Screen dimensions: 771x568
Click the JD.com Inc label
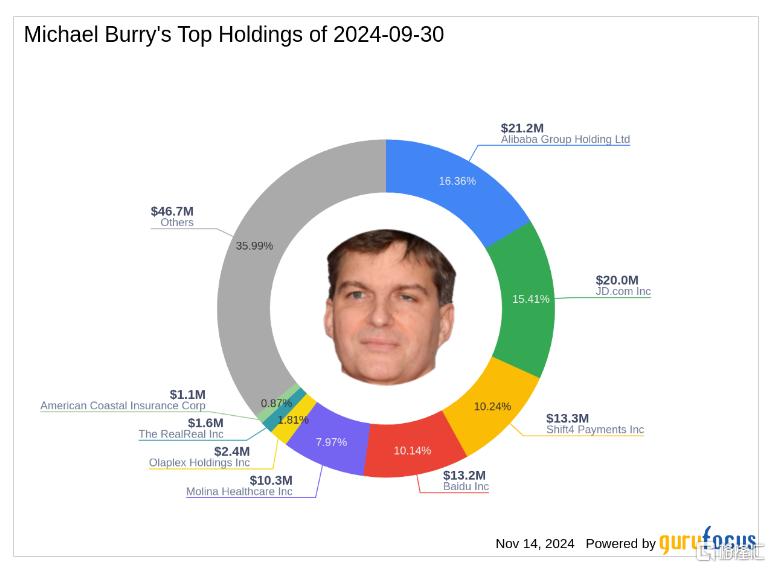623,292
